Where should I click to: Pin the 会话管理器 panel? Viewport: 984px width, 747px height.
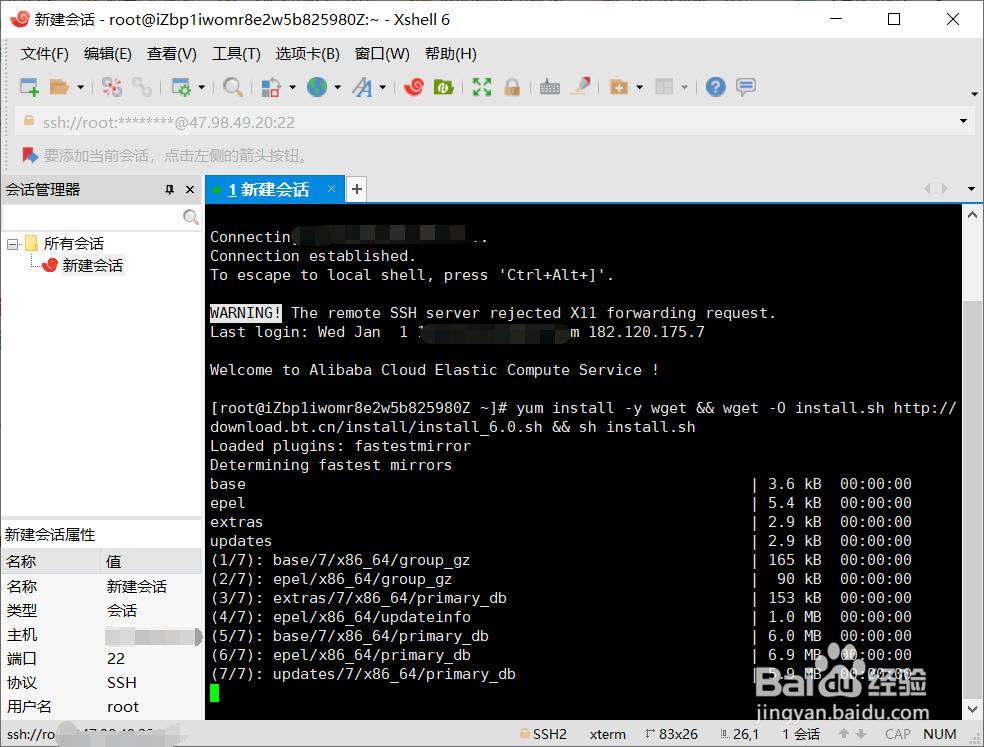169,190
